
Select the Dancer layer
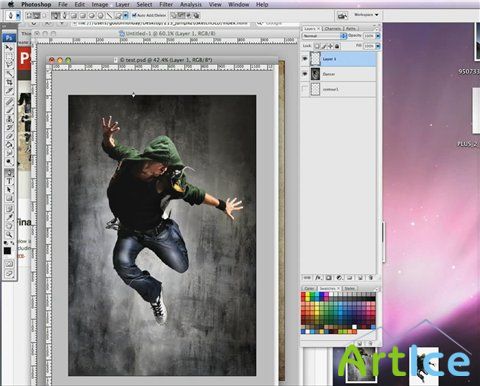338,74
